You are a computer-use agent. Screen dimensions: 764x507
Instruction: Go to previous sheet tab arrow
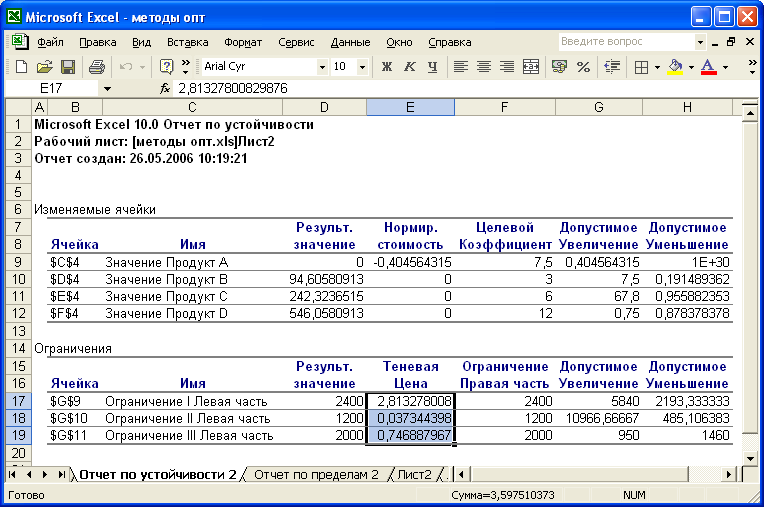coord(29,474)
